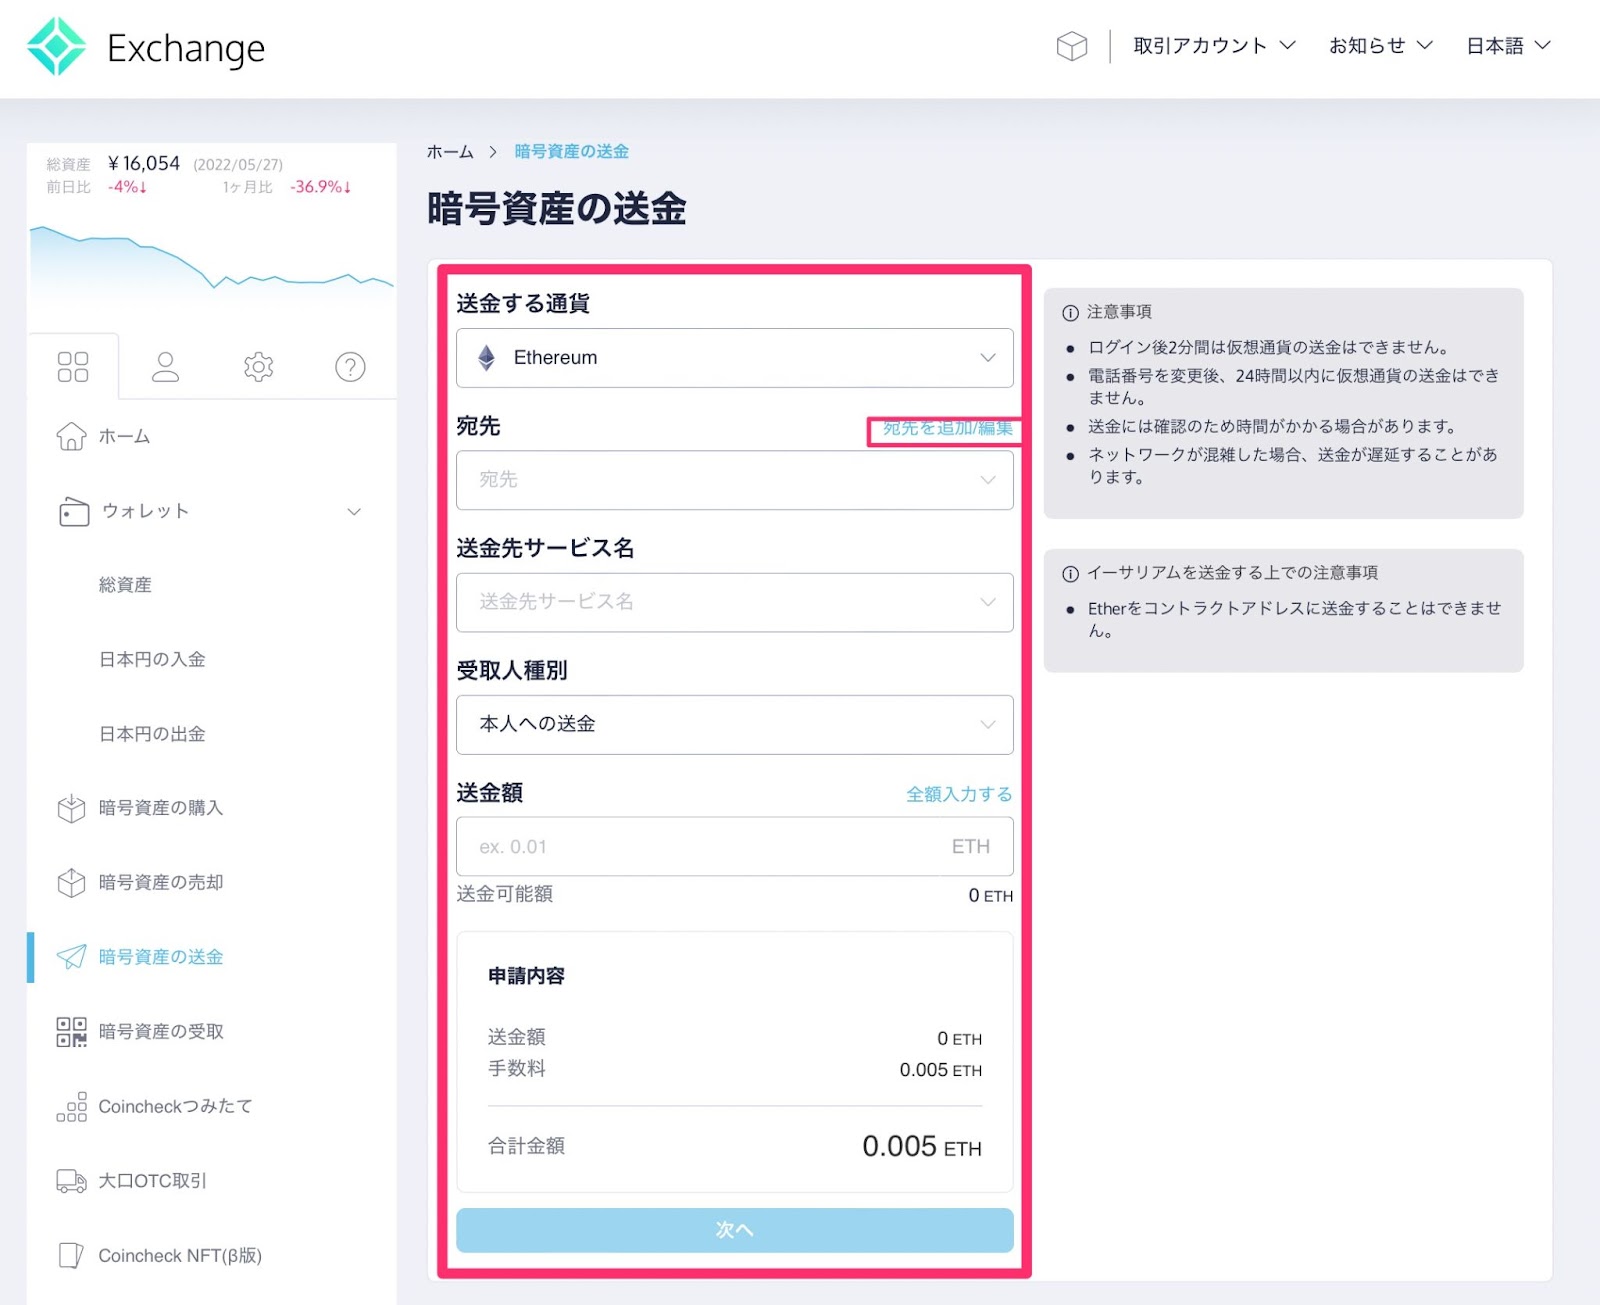The height and width of the screenshot is (1305, 1600).
Task: Click the QR code receive icon
Action: 71,1032
